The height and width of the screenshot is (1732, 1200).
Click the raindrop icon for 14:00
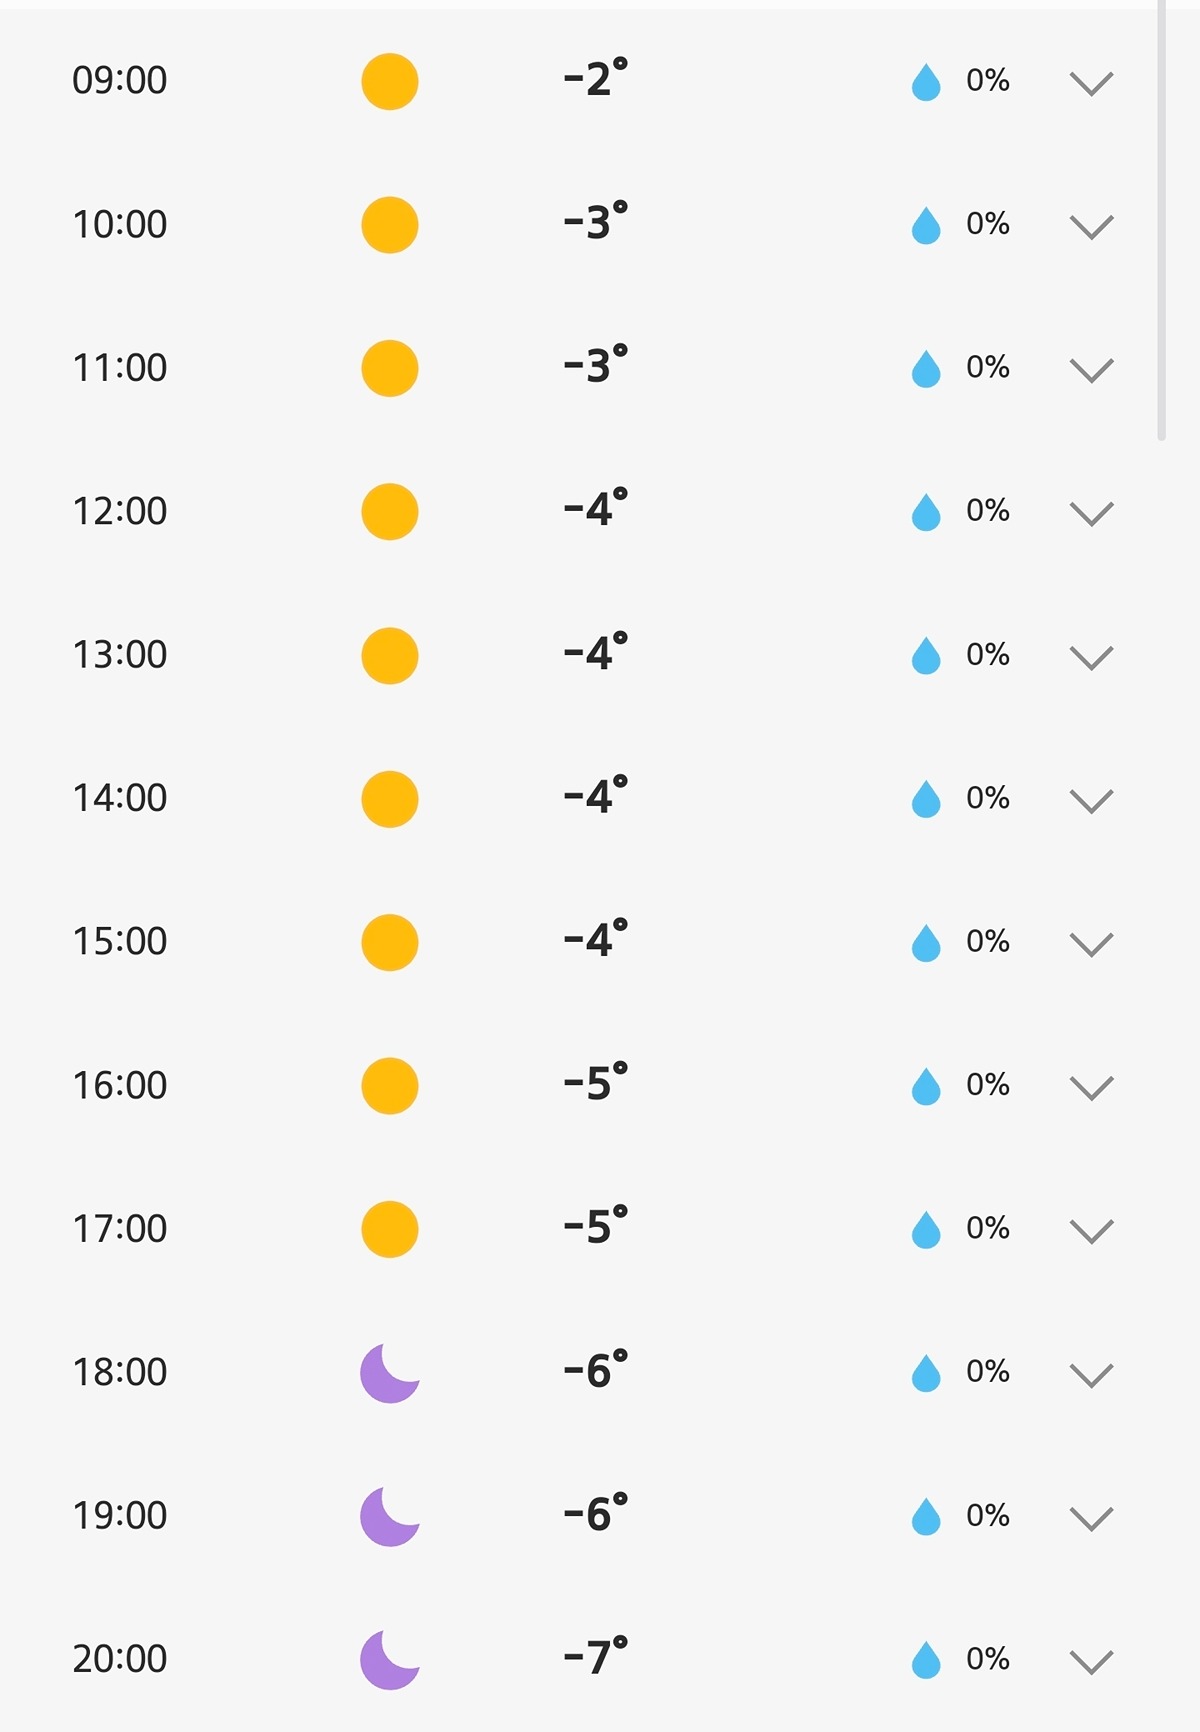click(x=926, y=799)
